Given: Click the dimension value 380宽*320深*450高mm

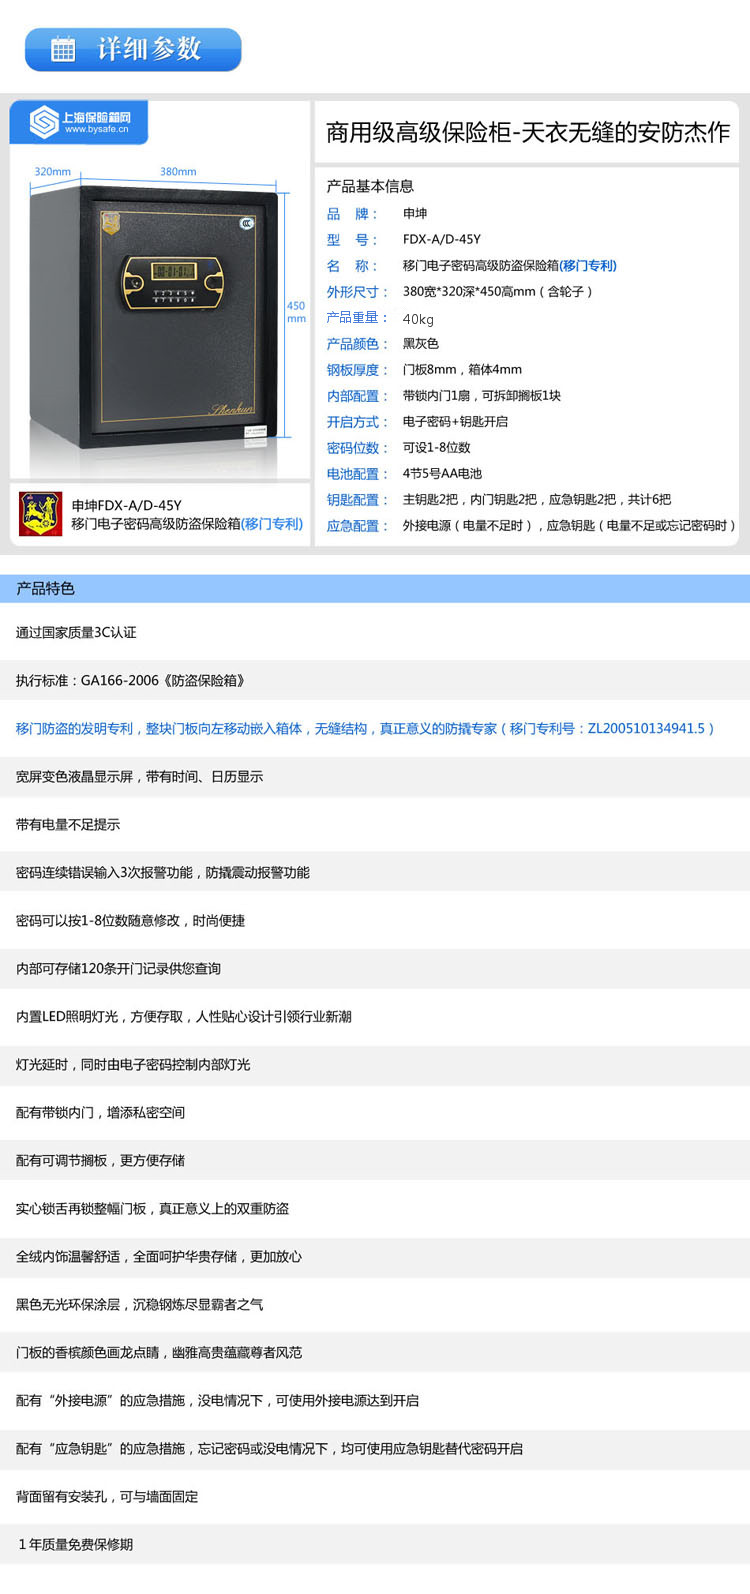Looking at the screenshot, I should pos(469,291).
